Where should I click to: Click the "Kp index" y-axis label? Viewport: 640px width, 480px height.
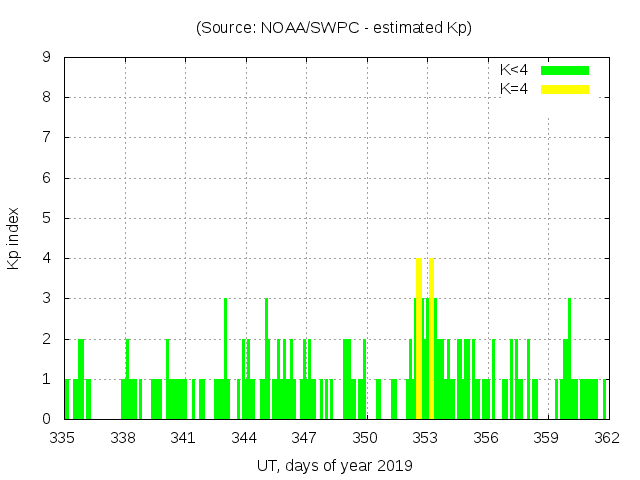pyautogui.click(x=14, y=238)
